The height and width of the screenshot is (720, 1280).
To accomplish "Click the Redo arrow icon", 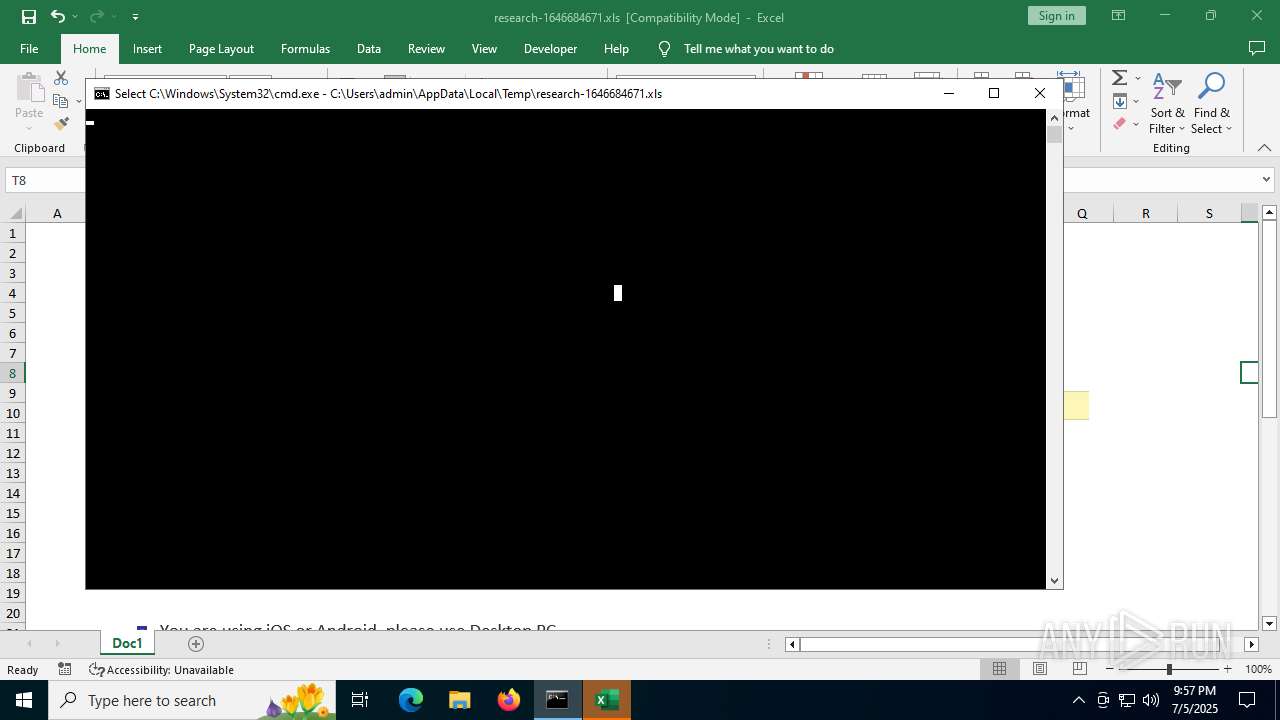I will (96, 16).
